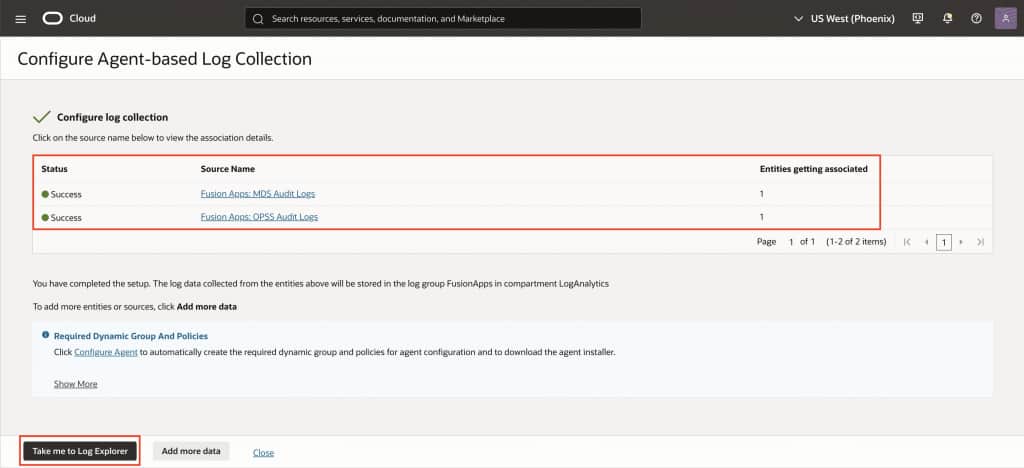Click the search magnifier icon
1024x468 pixels.
258,19
